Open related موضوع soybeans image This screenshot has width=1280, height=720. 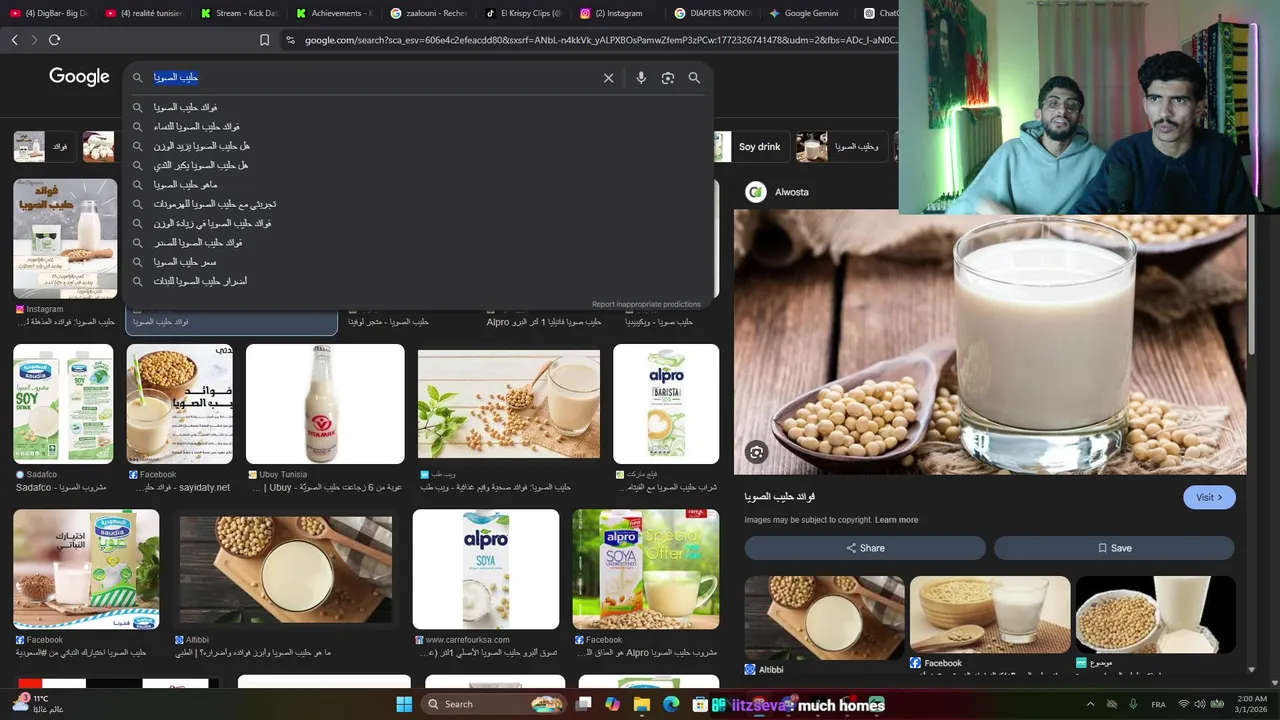(x=1156, y=615)
